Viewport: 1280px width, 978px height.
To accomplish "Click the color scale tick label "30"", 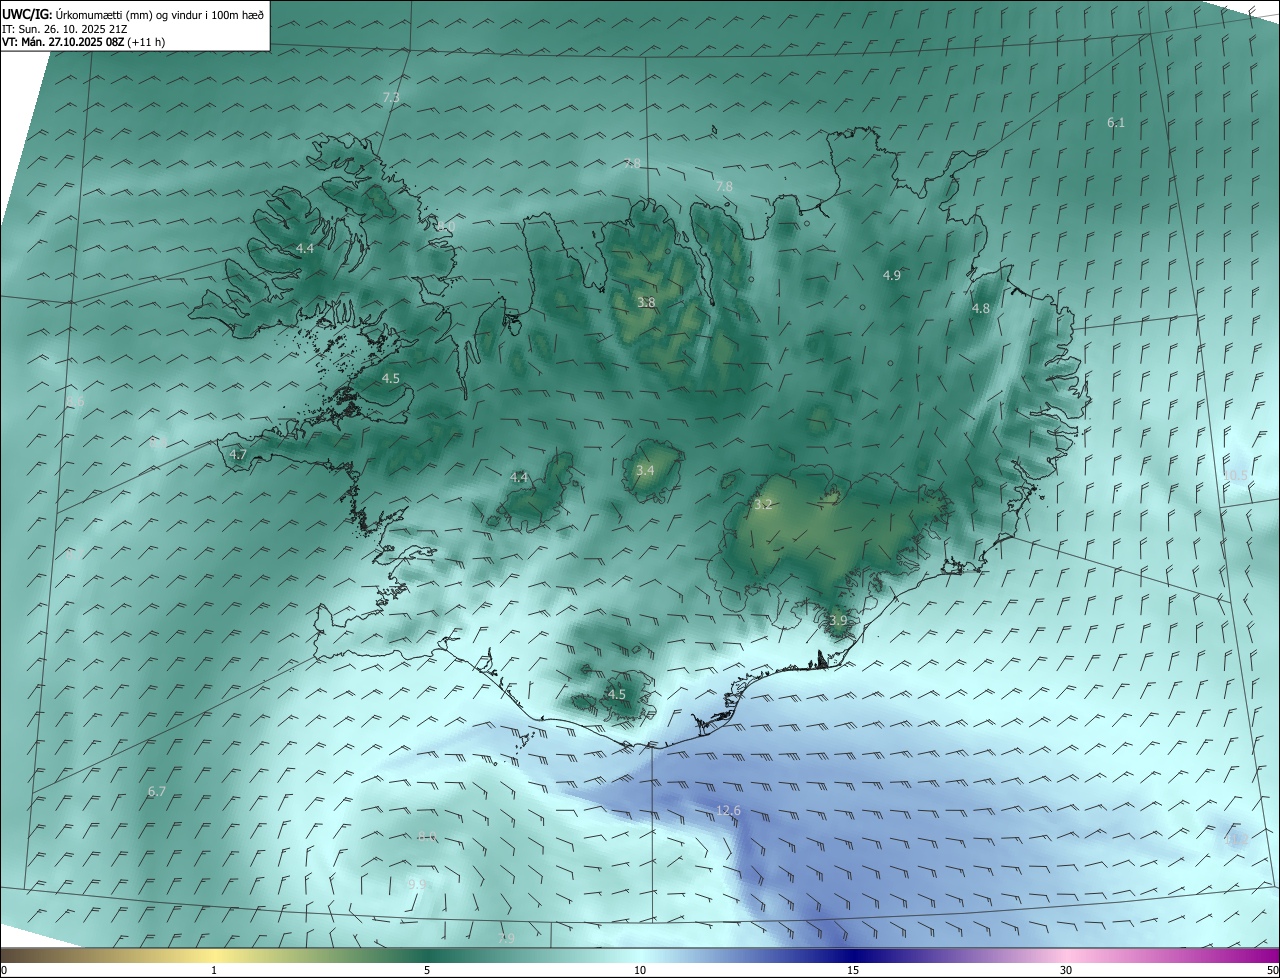I will point(1066,970).
